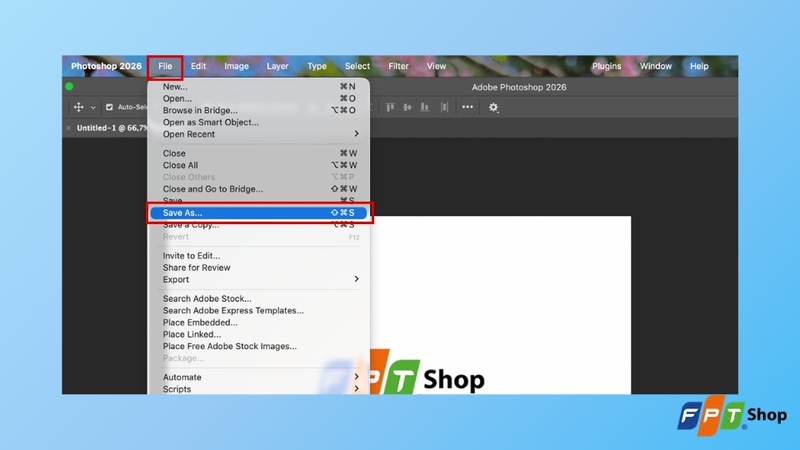Open the Filter menu
The height and width of the screenshot is (450, 800).
pos(398,66)
